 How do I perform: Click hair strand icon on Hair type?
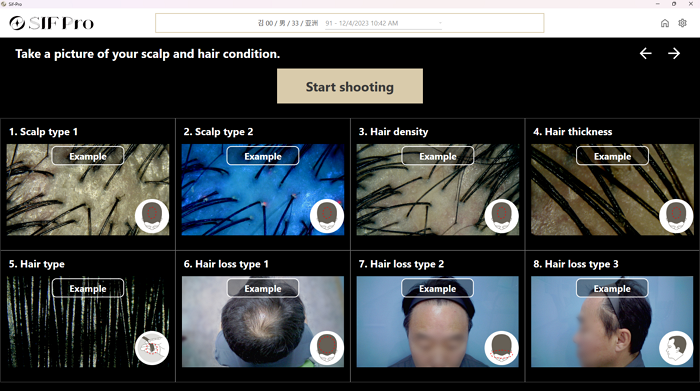coord(152,348)
